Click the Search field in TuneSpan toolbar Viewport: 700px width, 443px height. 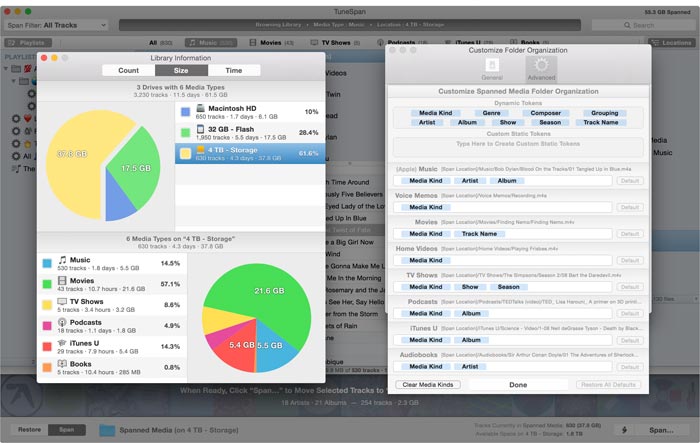tap(643, 25)
